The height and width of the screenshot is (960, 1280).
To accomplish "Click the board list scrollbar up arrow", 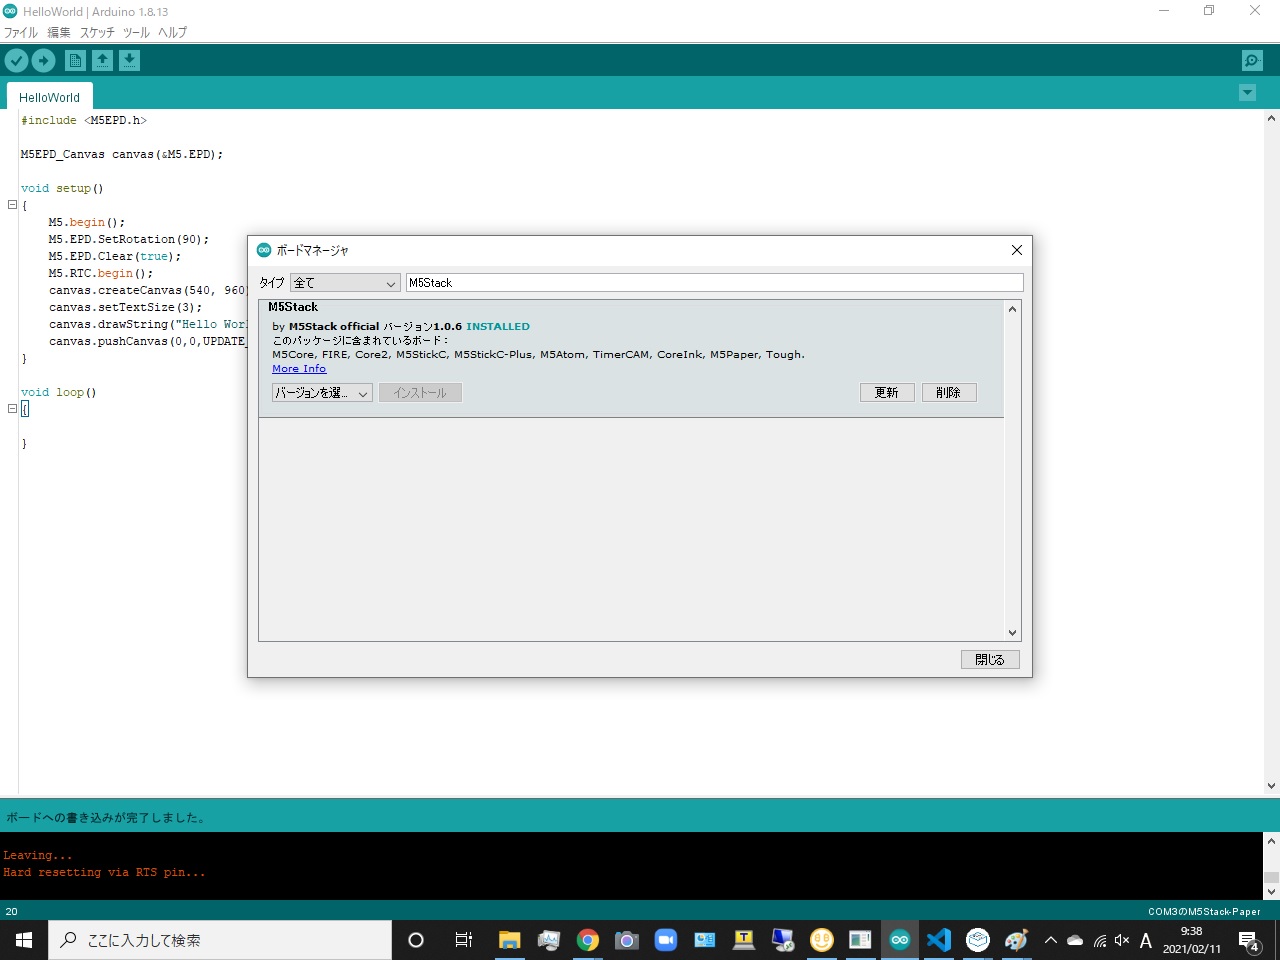I will coord(1012,309).
